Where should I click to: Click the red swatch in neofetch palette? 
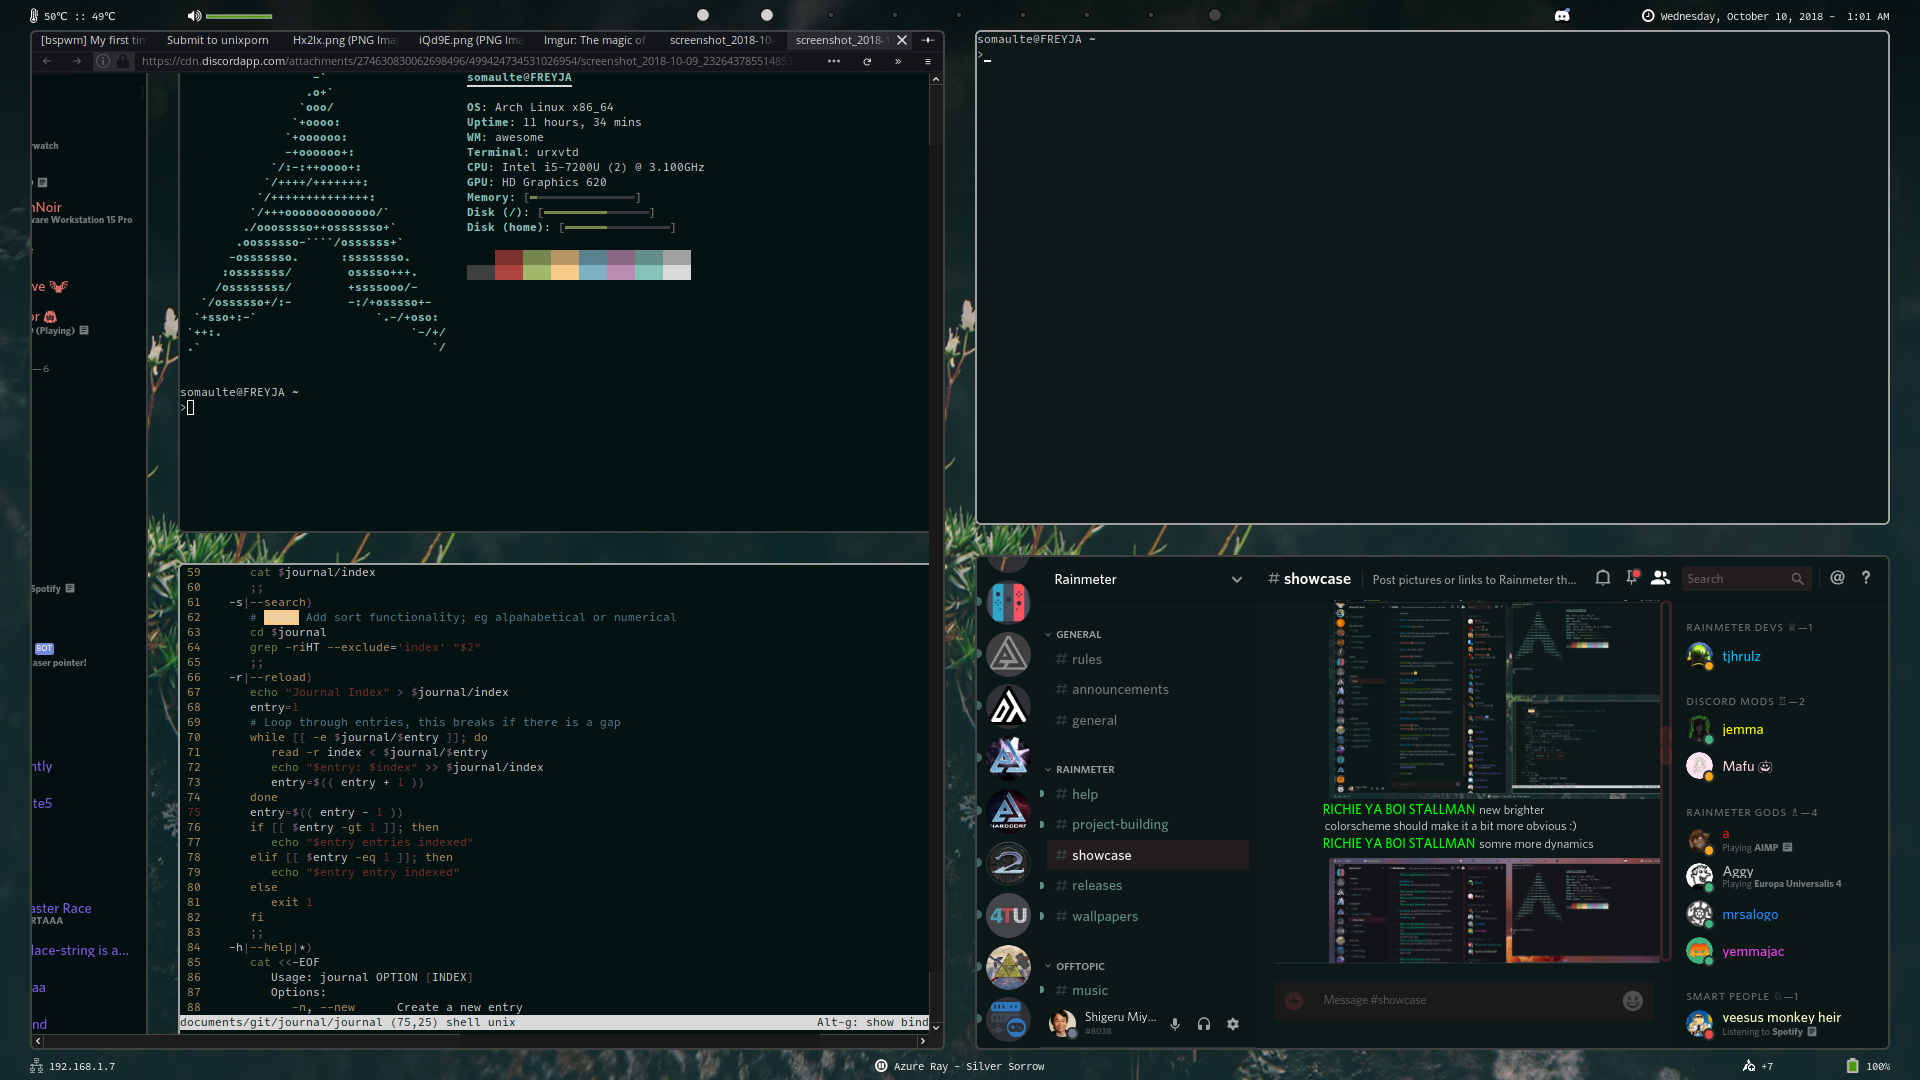pyautogui.click(x=509, y=265)
